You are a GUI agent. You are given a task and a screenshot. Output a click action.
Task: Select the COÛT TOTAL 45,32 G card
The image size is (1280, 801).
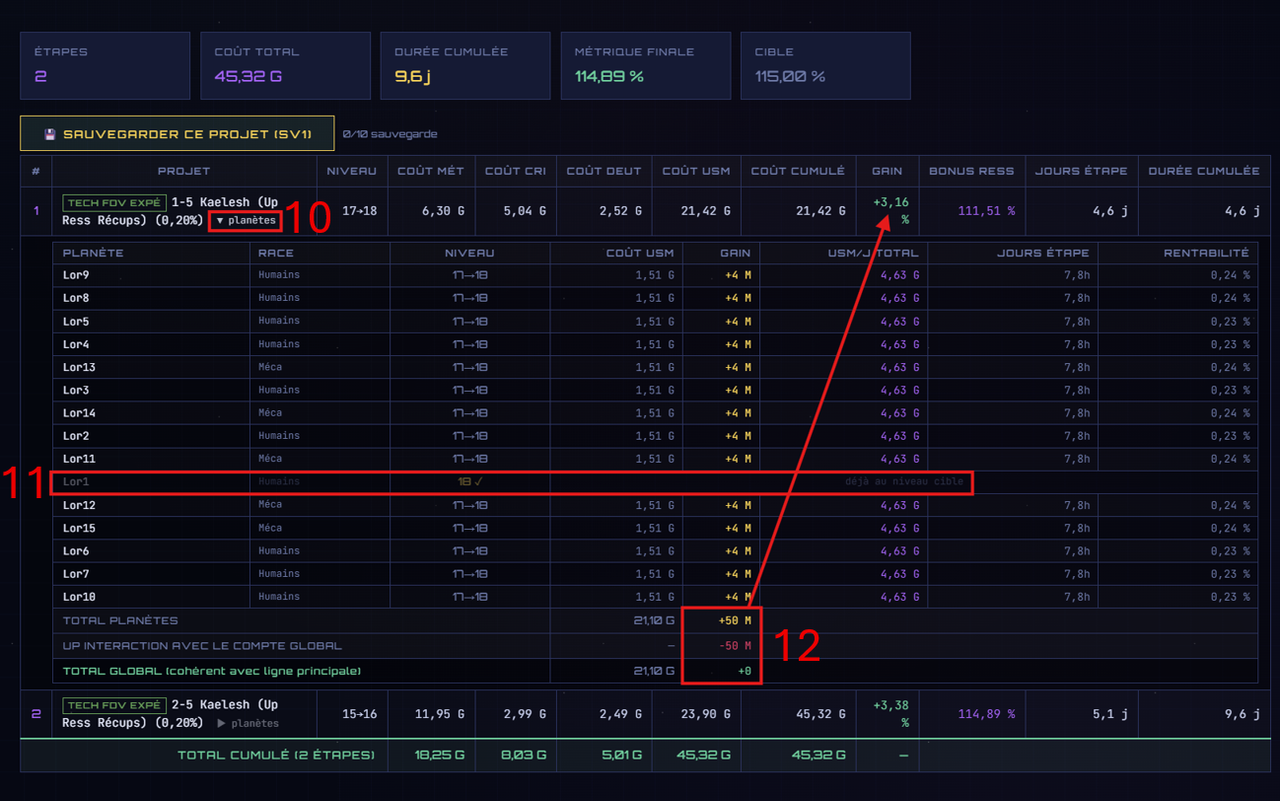click(285, 66)
